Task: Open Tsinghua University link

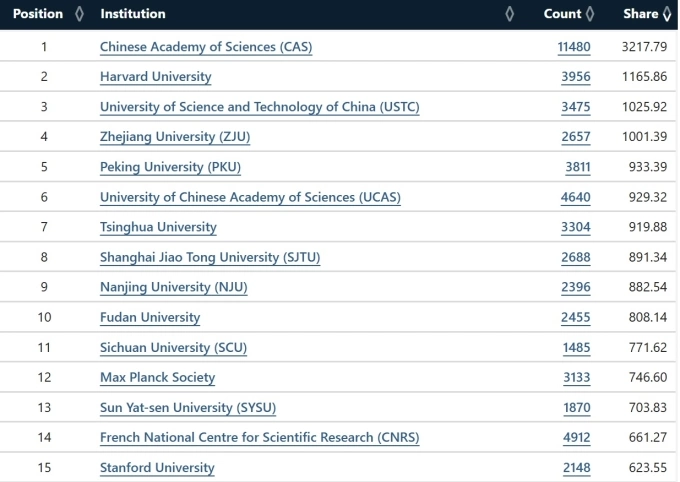Action: pyautogui.click(x=158, y=227)
